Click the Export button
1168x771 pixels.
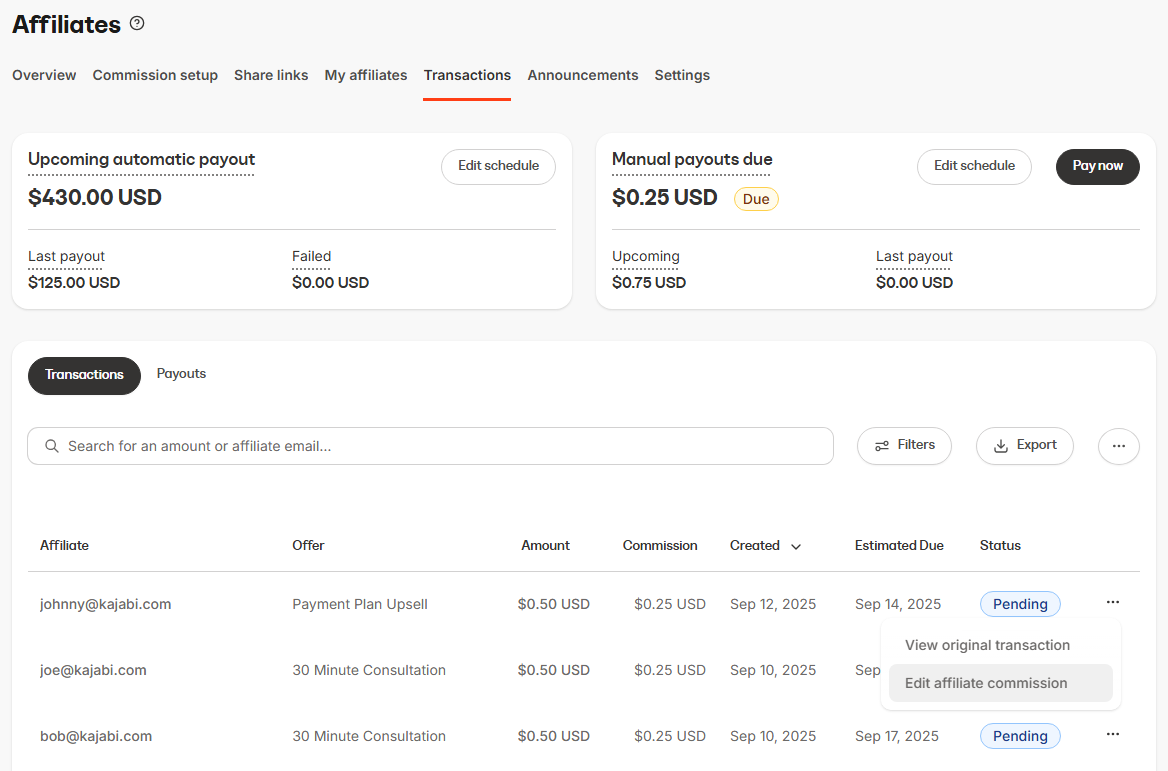[x=1025, y=445]
